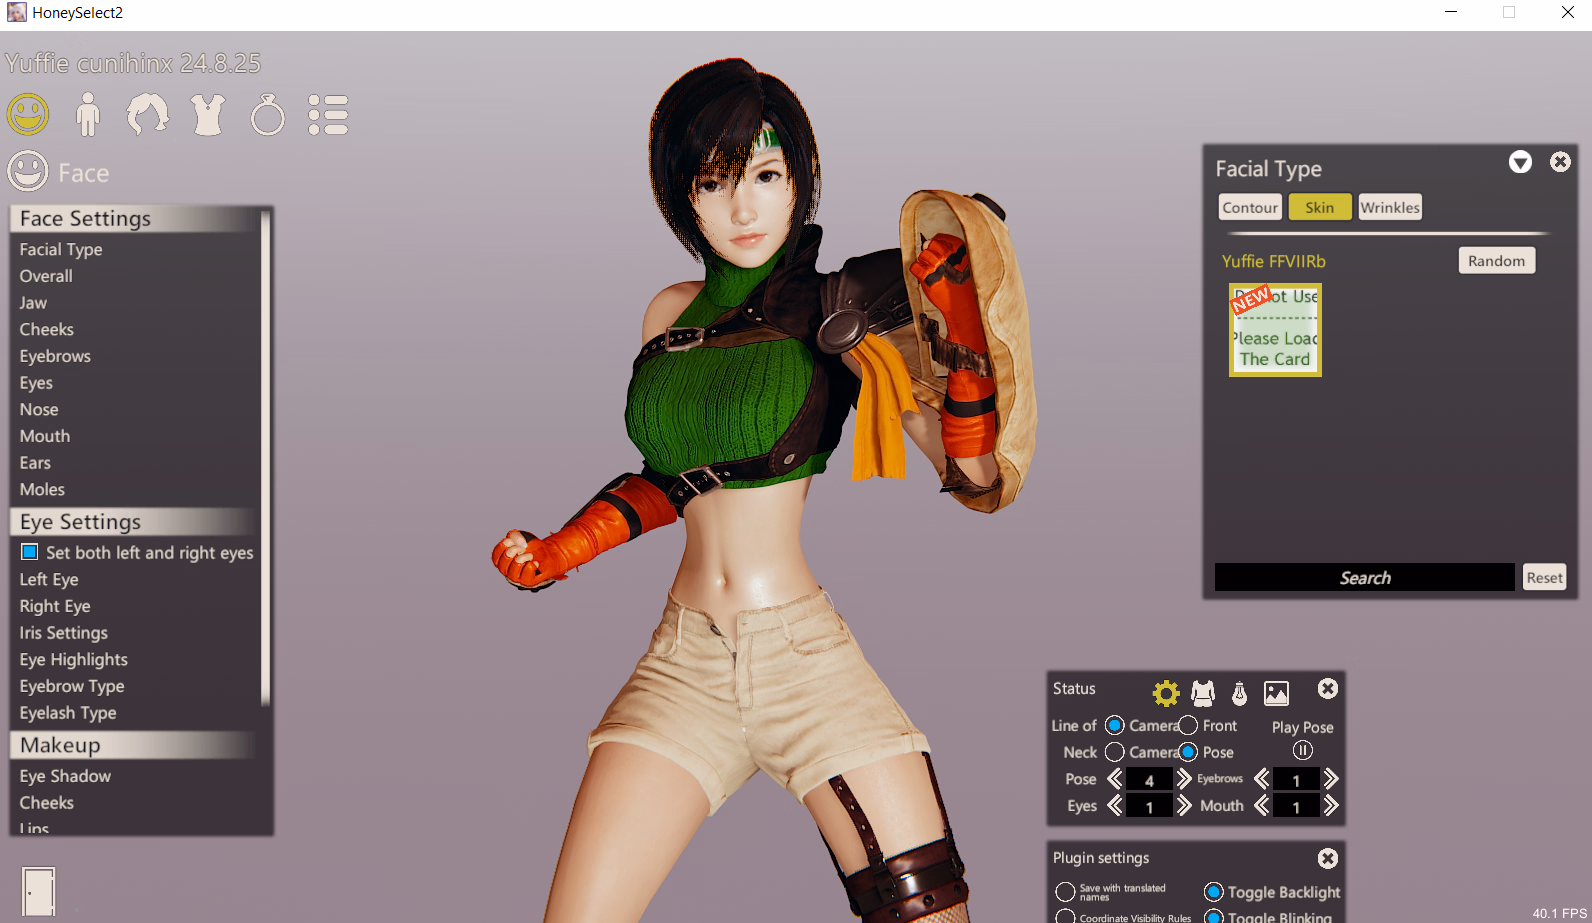
Task: Click the Reset button beside Search
Action: pos(1544,577)
